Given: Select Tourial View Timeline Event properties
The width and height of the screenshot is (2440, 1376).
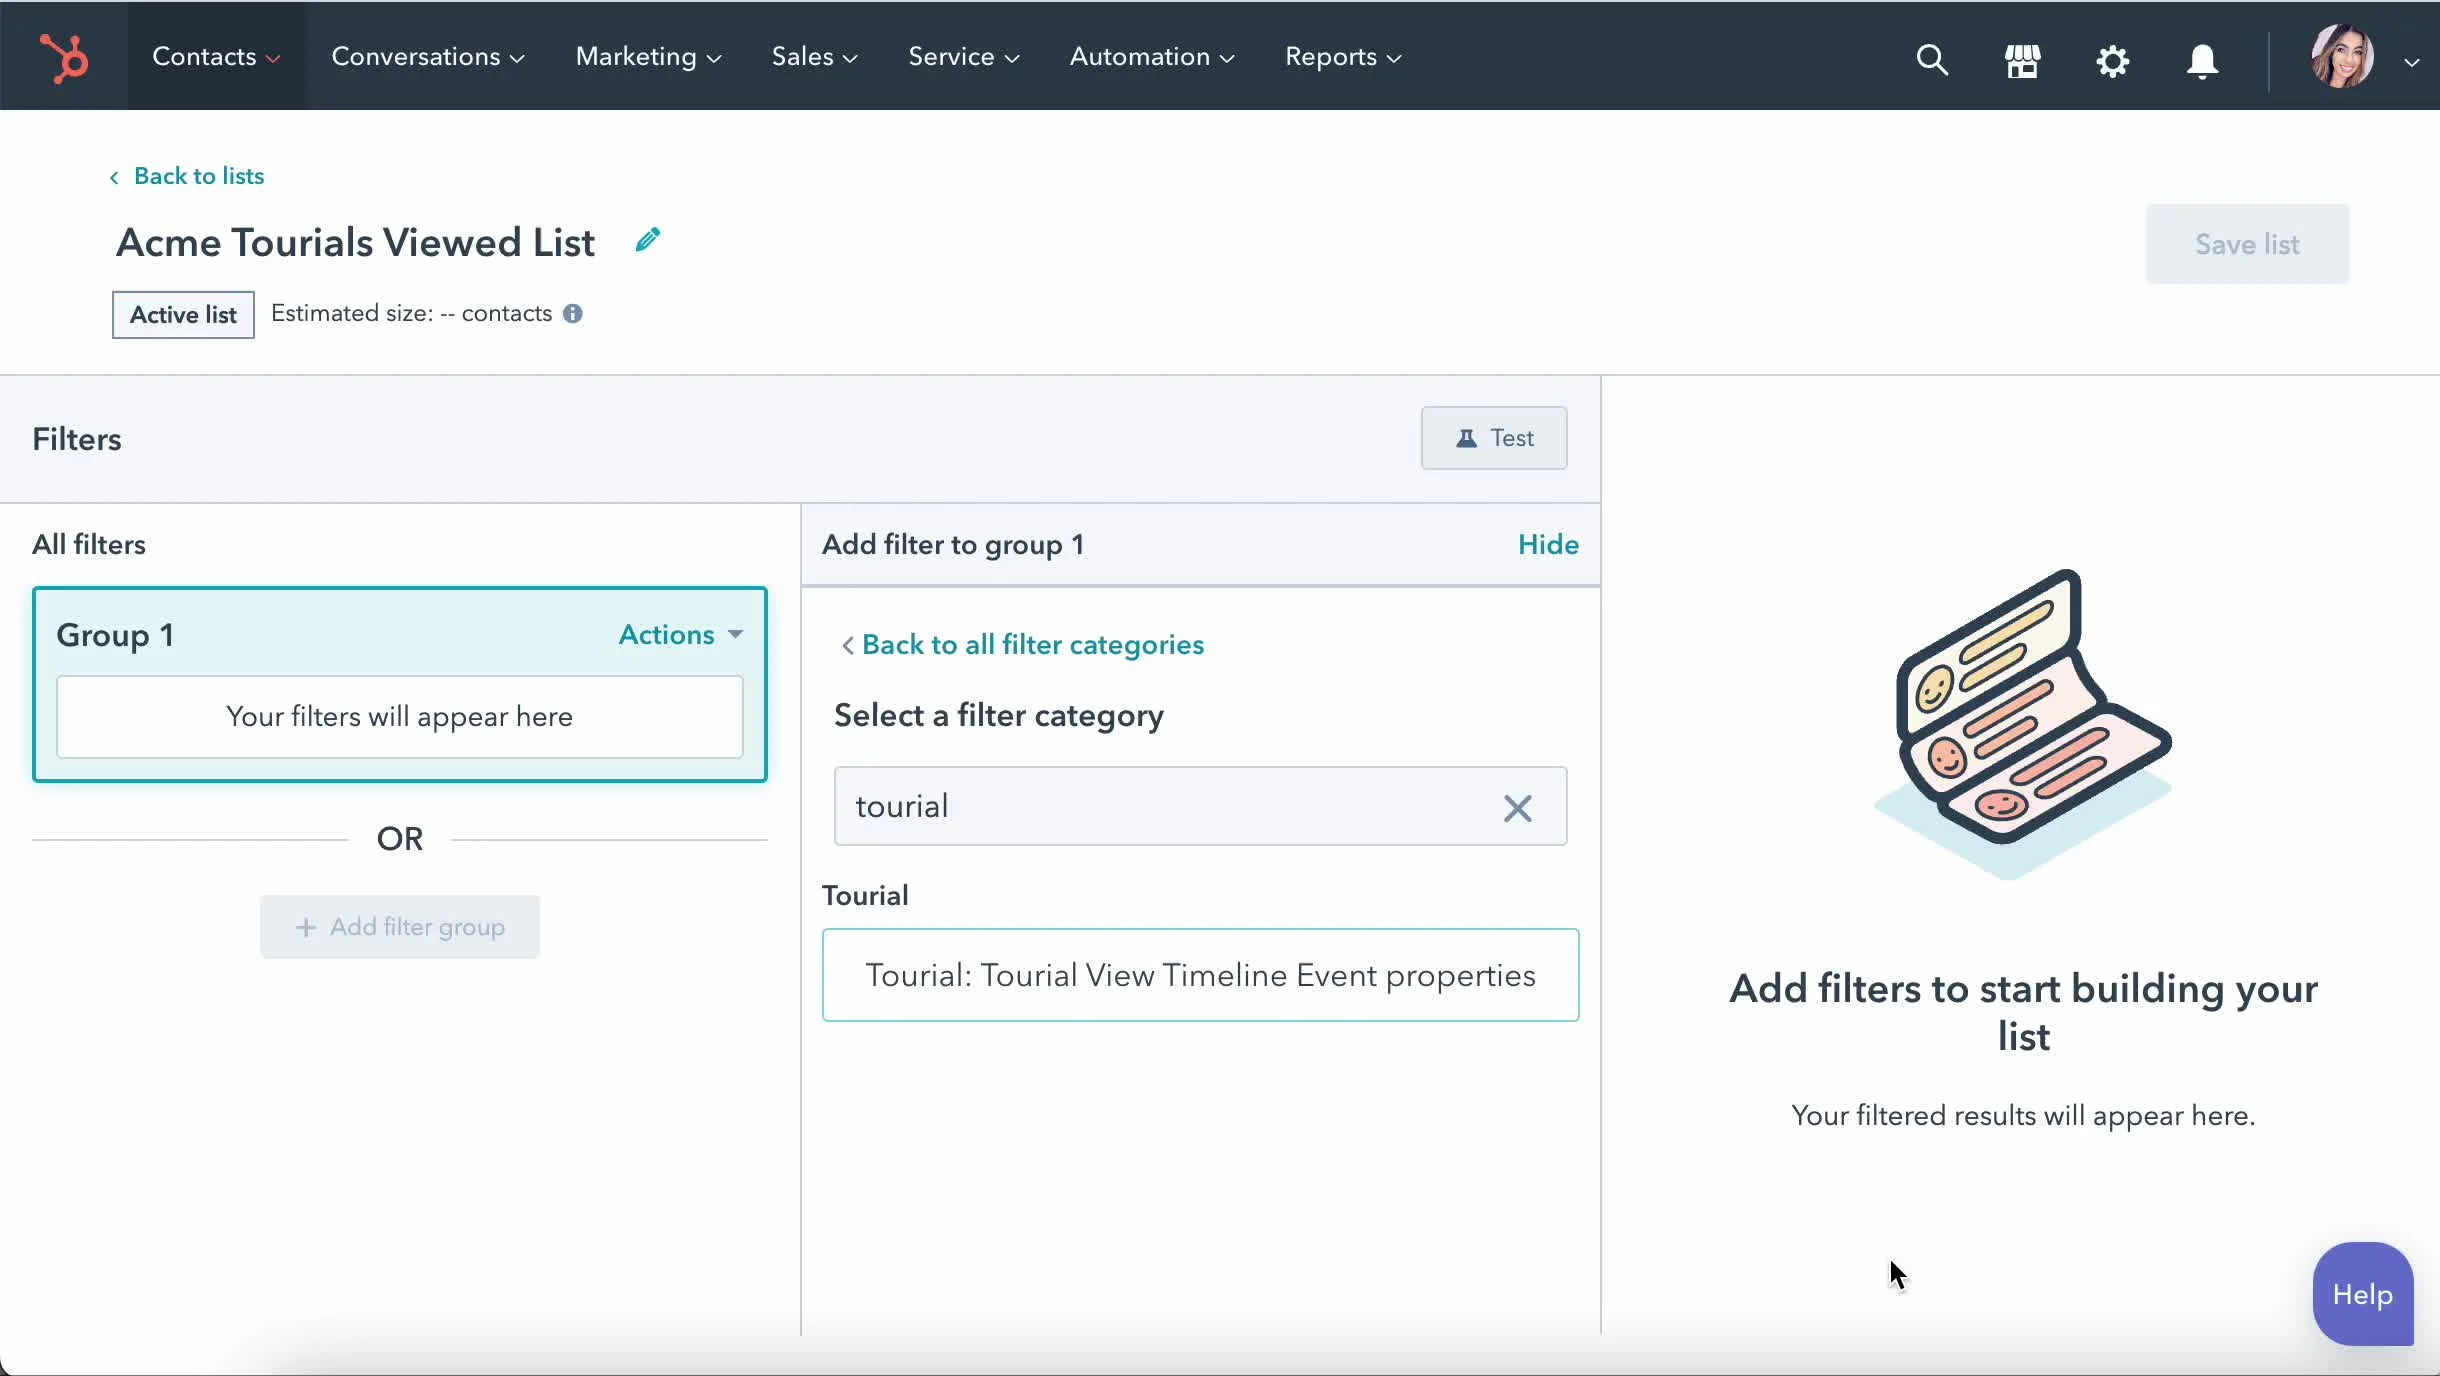Looking at the screenshot, I should (x=1200, y=975).
